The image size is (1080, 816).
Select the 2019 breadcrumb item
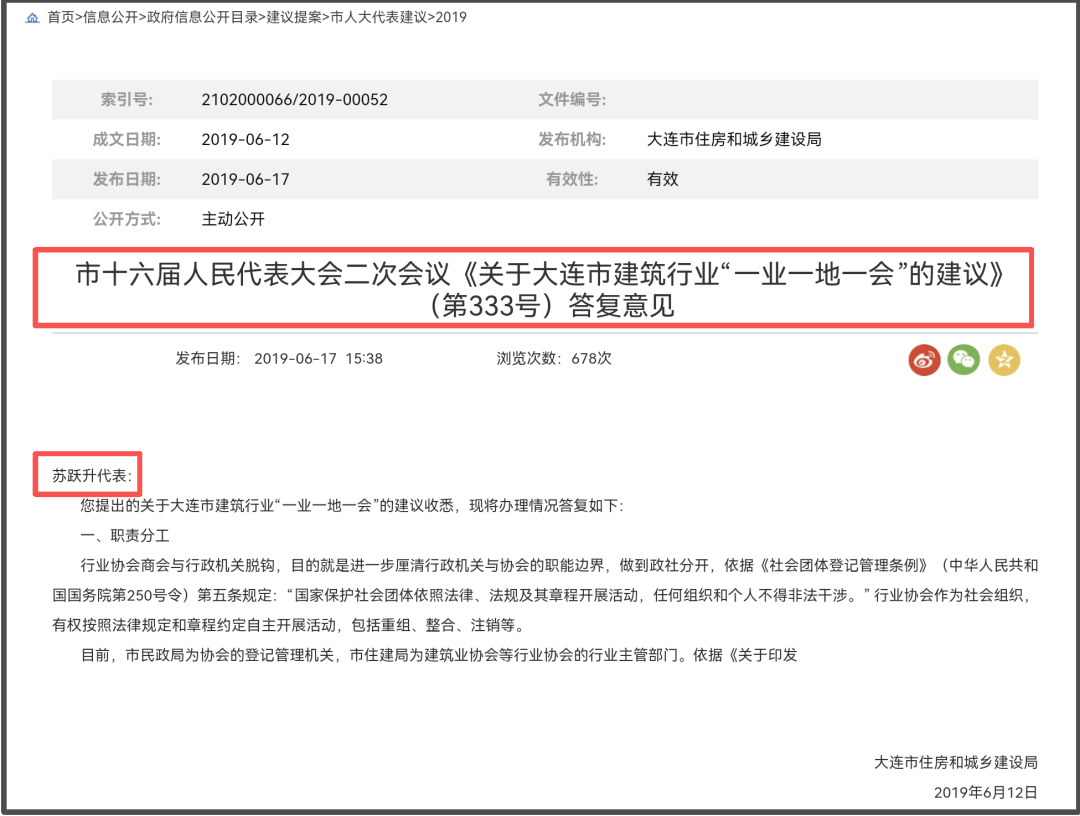pyautogui.click(x=451, y=17)
